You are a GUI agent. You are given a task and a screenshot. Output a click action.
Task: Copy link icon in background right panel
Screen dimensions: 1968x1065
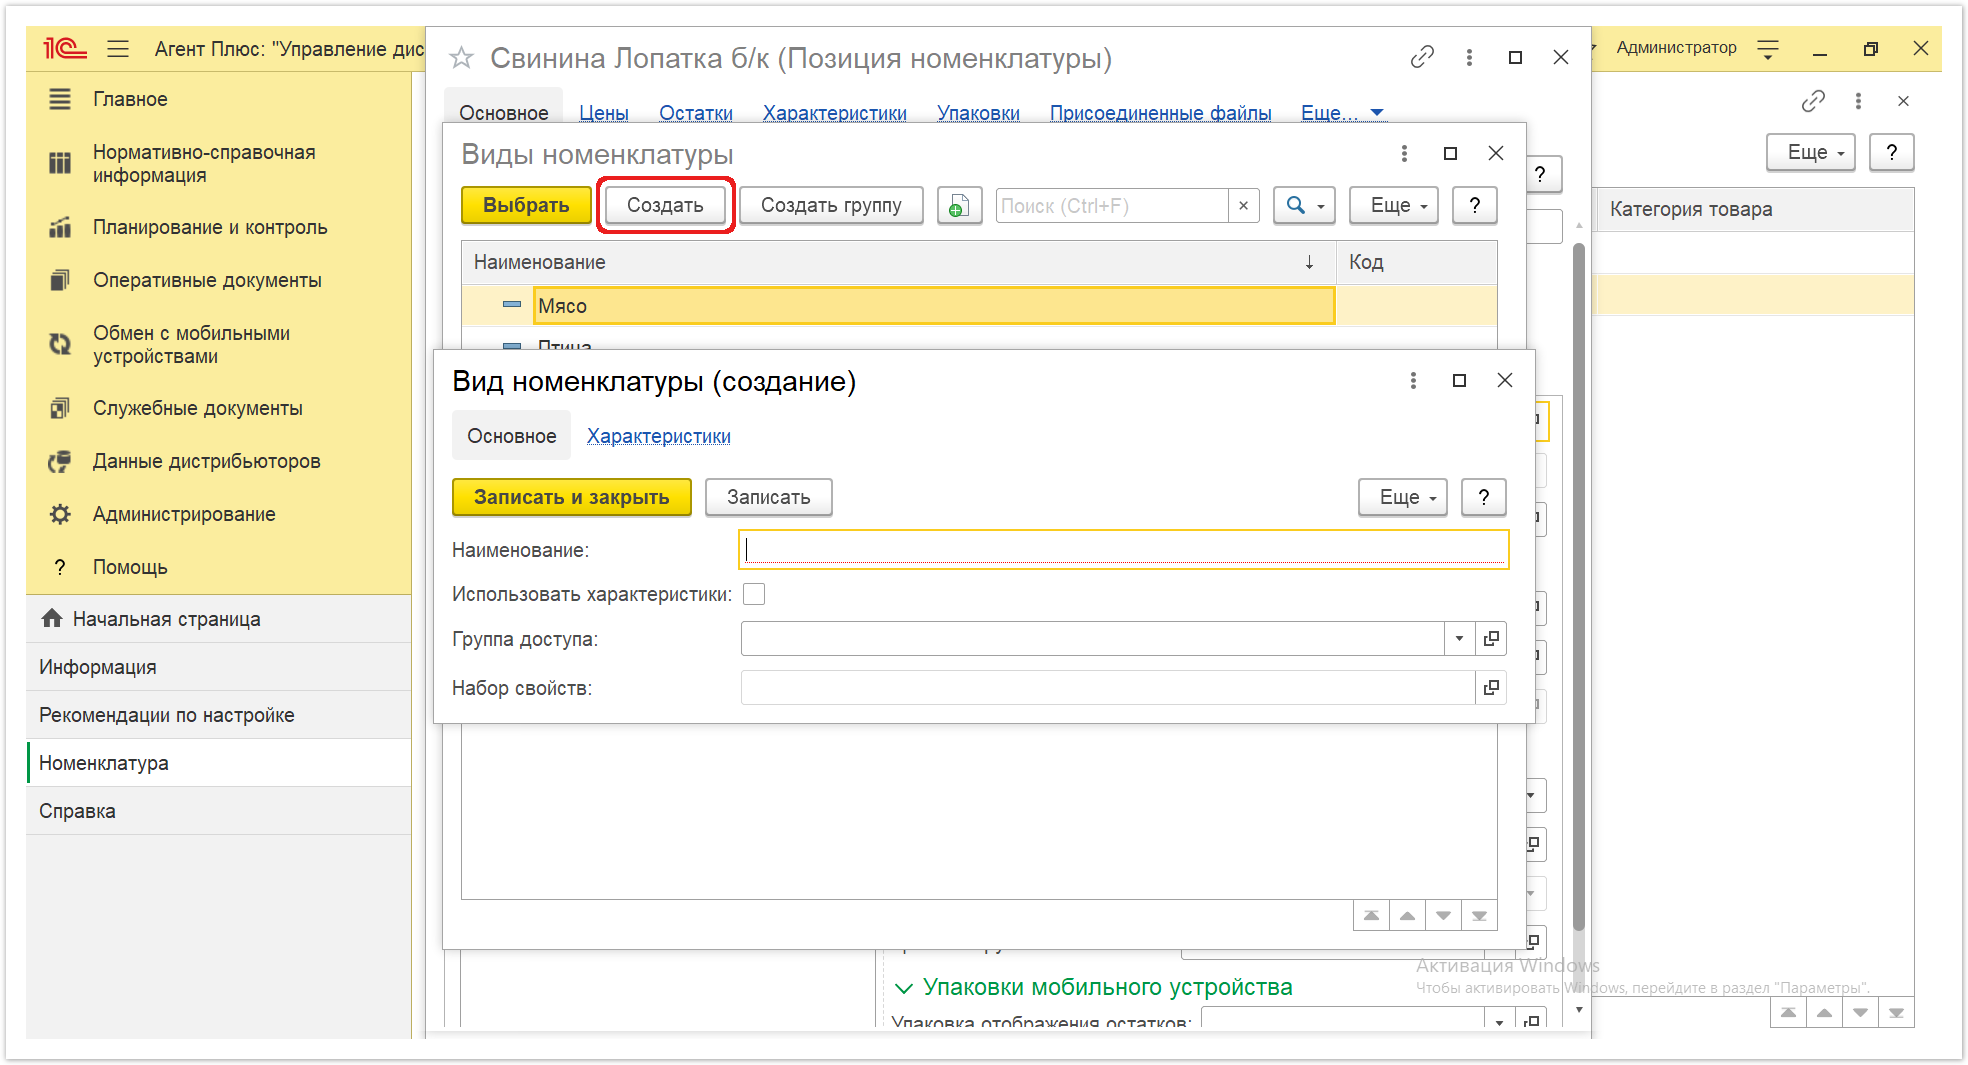coord(1813,101)
